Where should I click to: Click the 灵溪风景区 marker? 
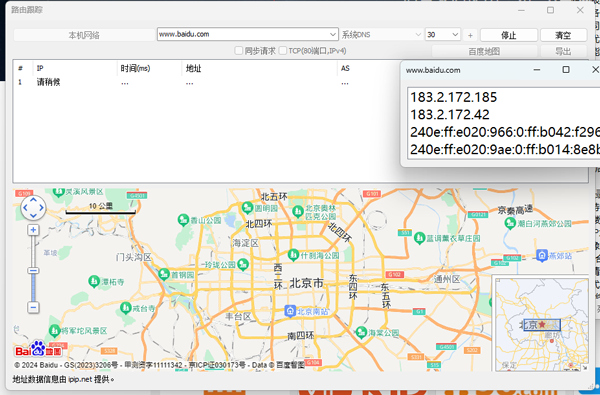[59, 192]
